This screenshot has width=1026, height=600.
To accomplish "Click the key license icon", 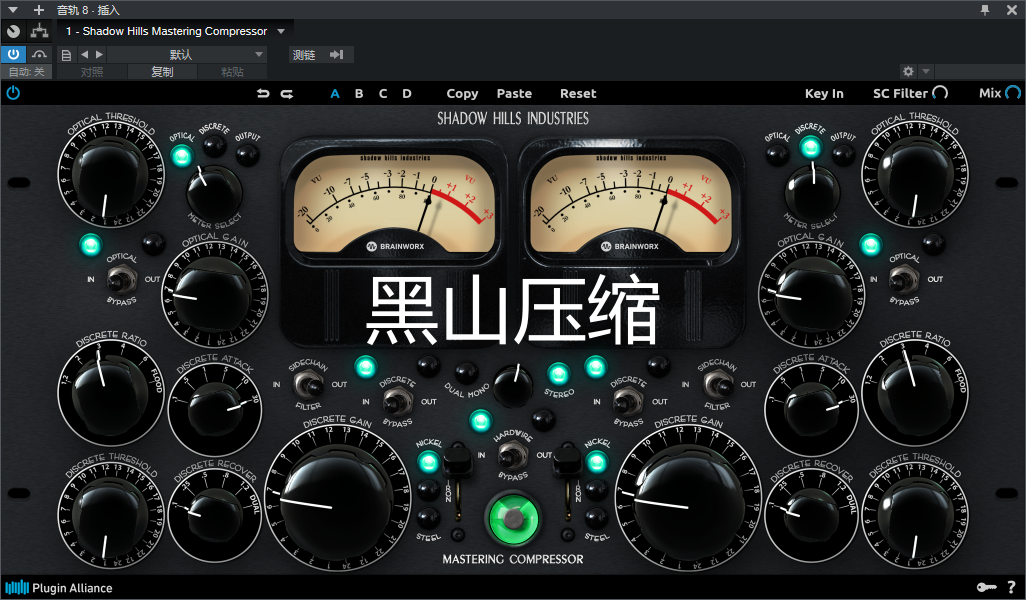I will click(x=987, y=587).
